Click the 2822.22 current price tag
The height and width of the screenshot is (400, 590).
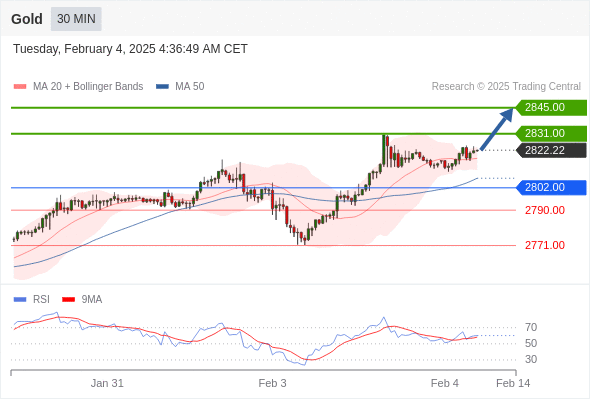[x=551, y=150]
